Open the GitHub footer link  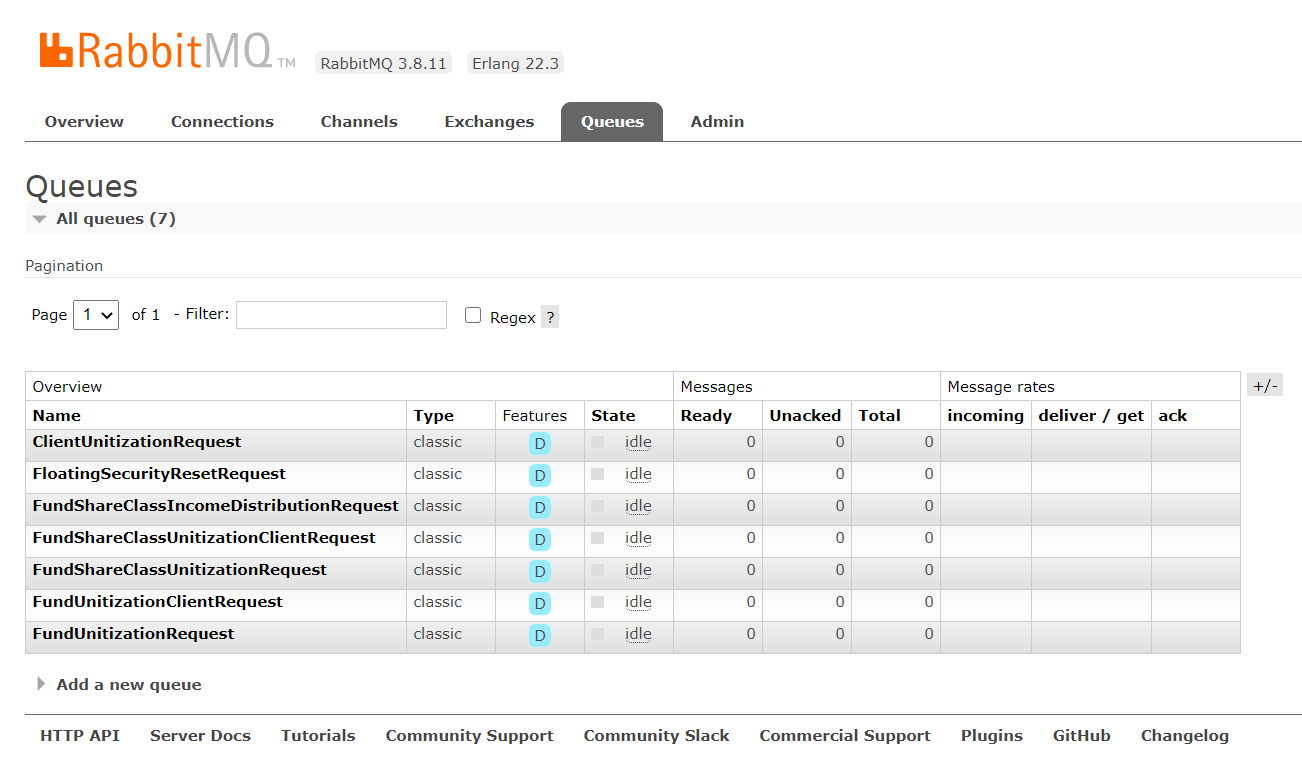pos(1081,736)
